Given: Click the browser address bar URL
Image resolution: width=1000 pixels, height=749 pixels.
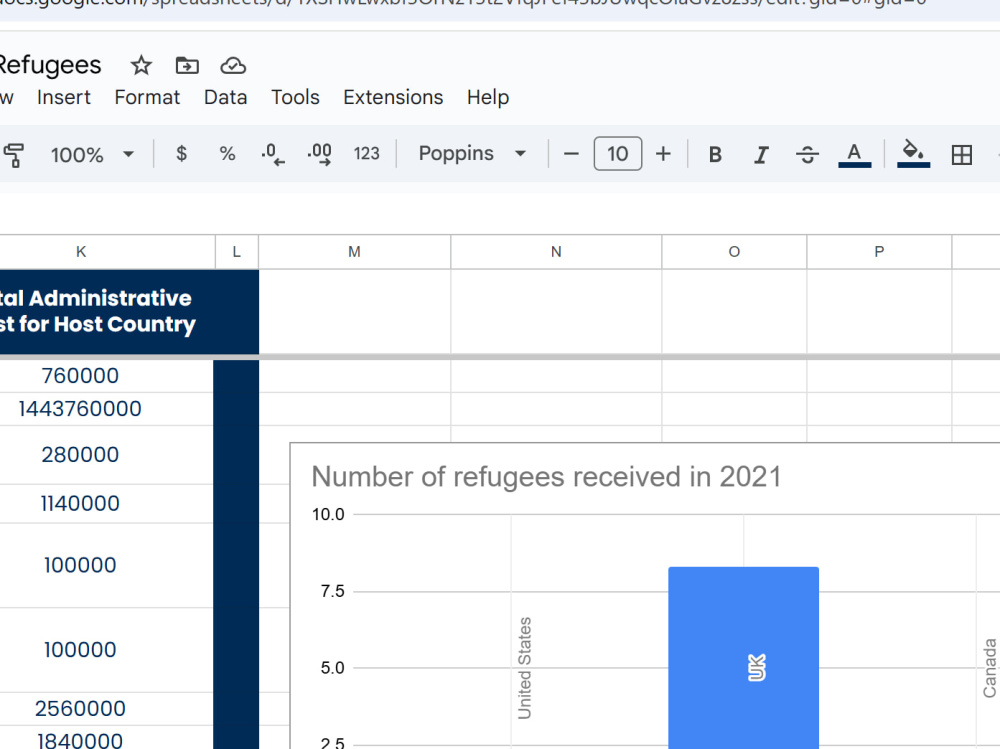Looking at the screenshot, I should click(x=463, y=4).
